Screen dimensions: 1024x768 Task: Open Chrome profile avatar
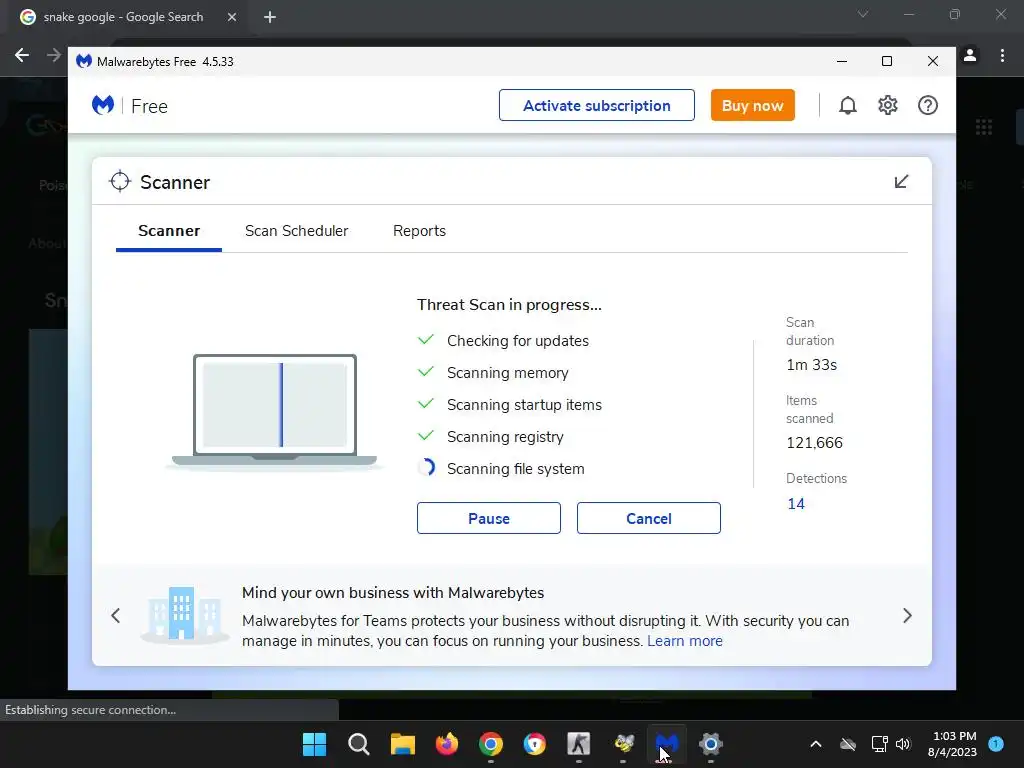tap(970, 56)
